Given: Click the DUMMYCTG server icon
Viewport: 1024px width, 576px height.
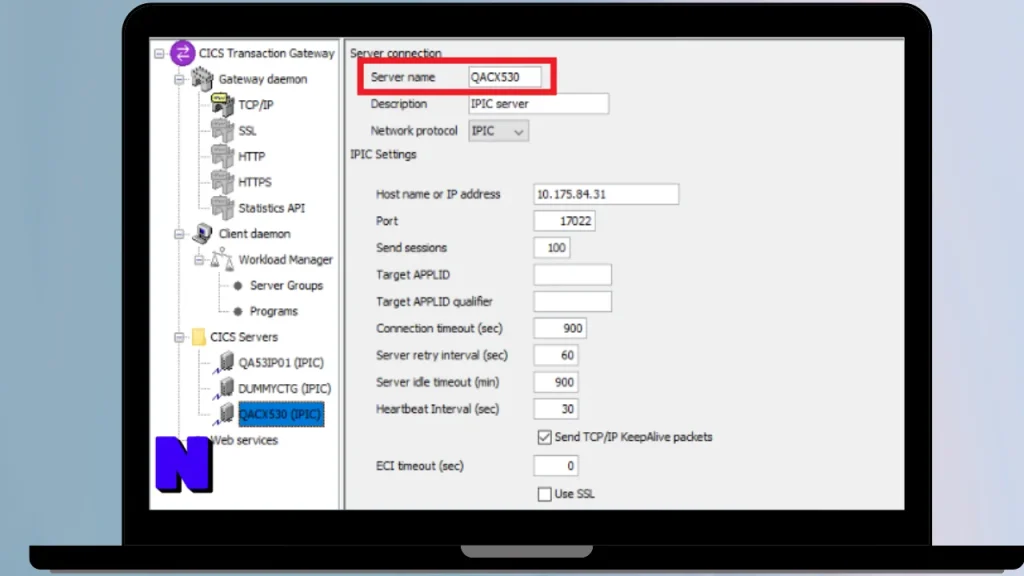Looking at the screenshot, I should tap(223, 389).
